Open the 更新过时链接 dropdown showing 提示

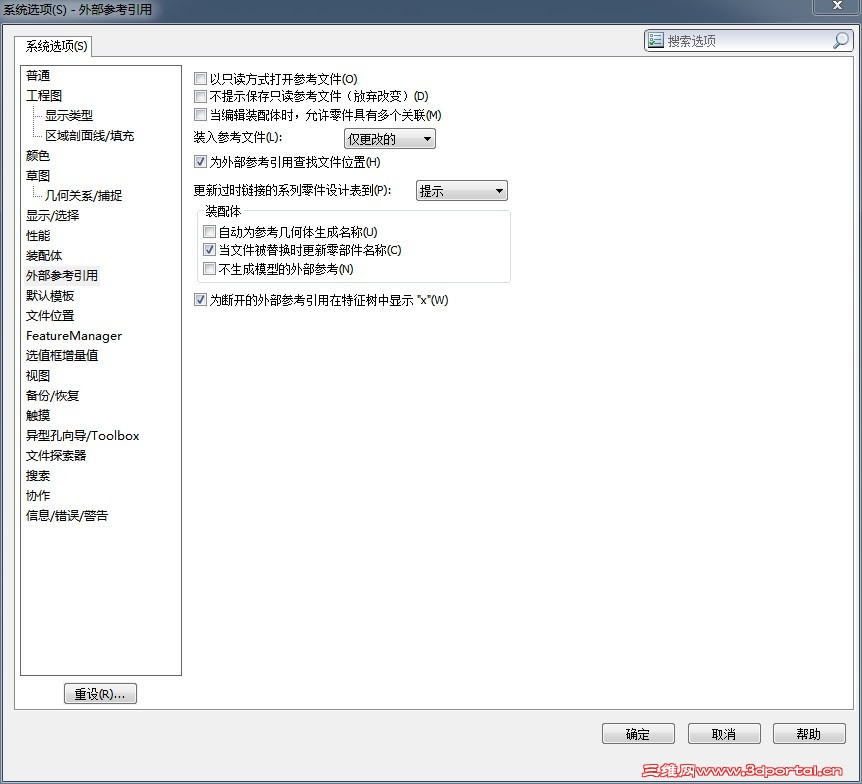point(461,191)
